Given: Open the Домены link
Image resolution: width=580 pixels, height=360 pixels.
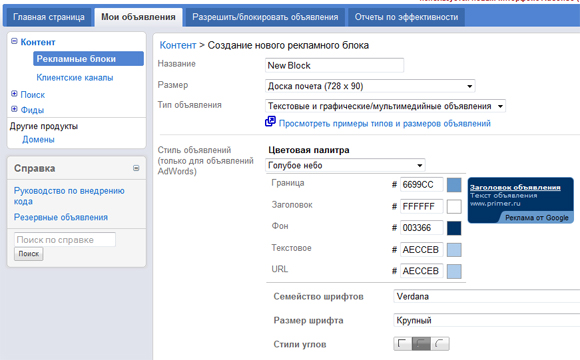Looking at the screenshot, I should pos(38,139).
